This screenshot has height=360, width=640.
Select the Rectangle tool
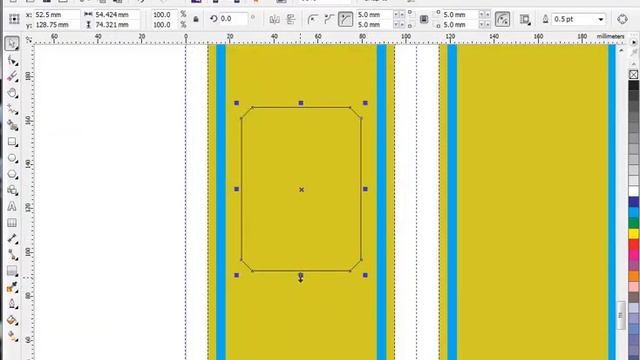12,142
